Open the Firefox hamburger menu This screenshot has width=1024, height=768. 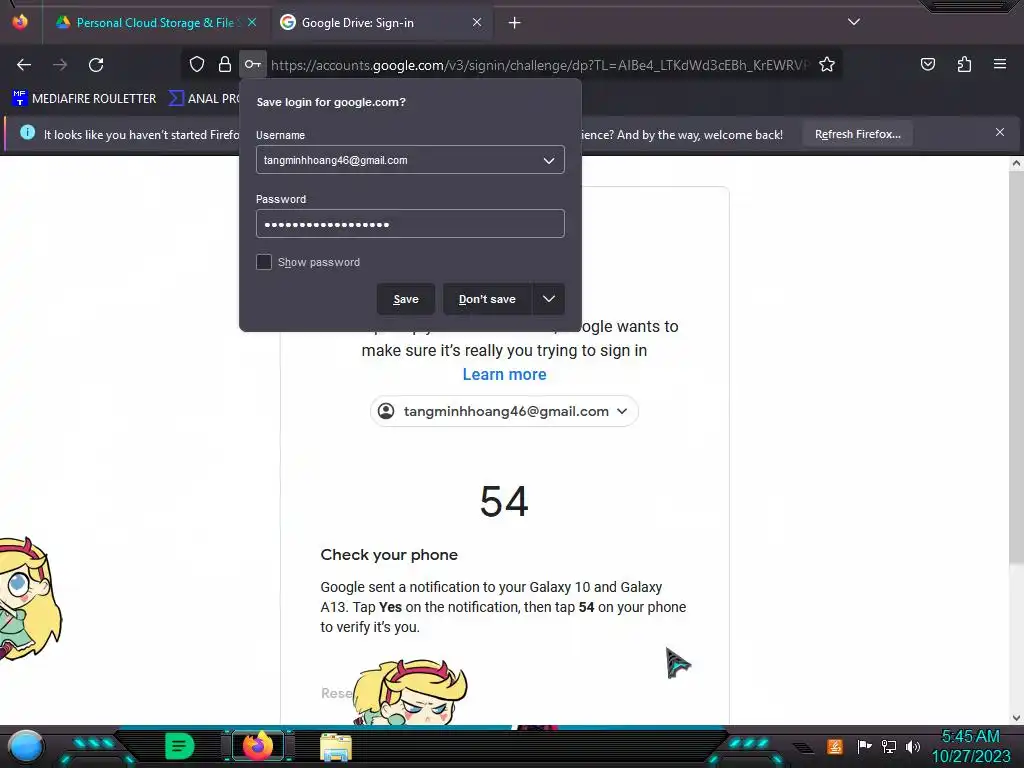coord(1000,64)
